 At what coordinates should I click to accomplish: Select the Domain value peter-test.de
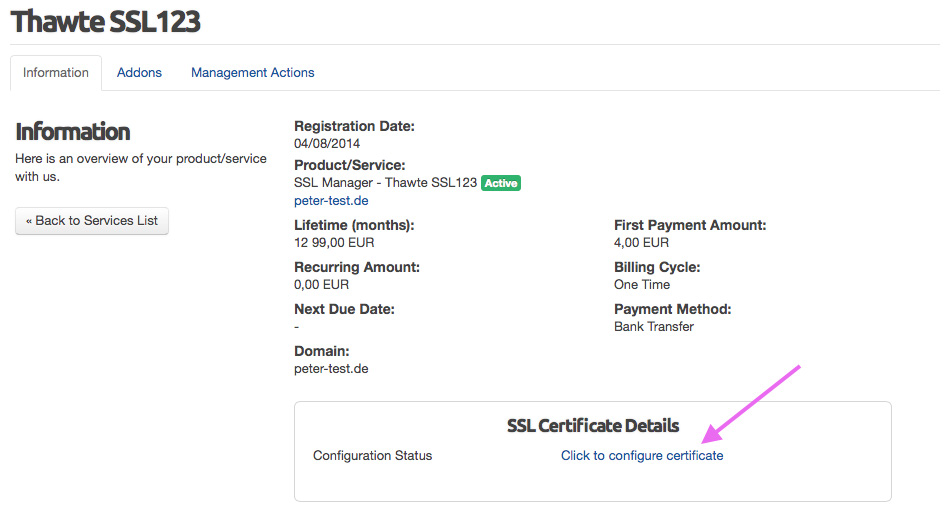click(331, 369)
